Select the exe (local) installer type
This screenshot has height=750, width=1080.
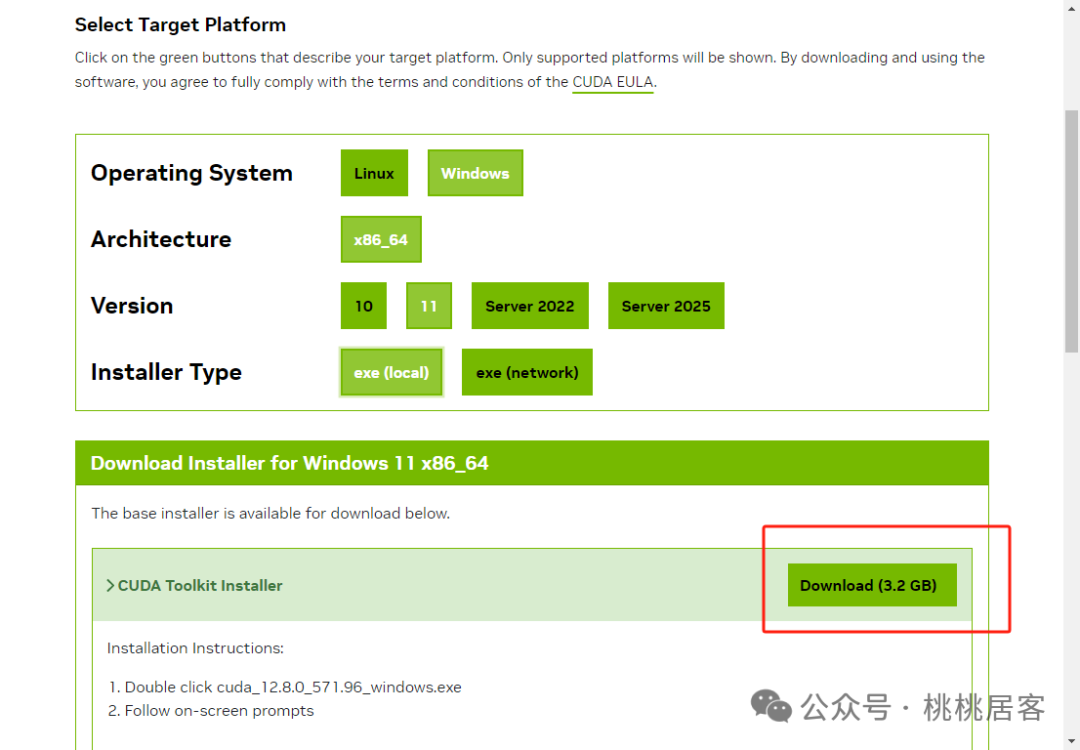[391, 373]
